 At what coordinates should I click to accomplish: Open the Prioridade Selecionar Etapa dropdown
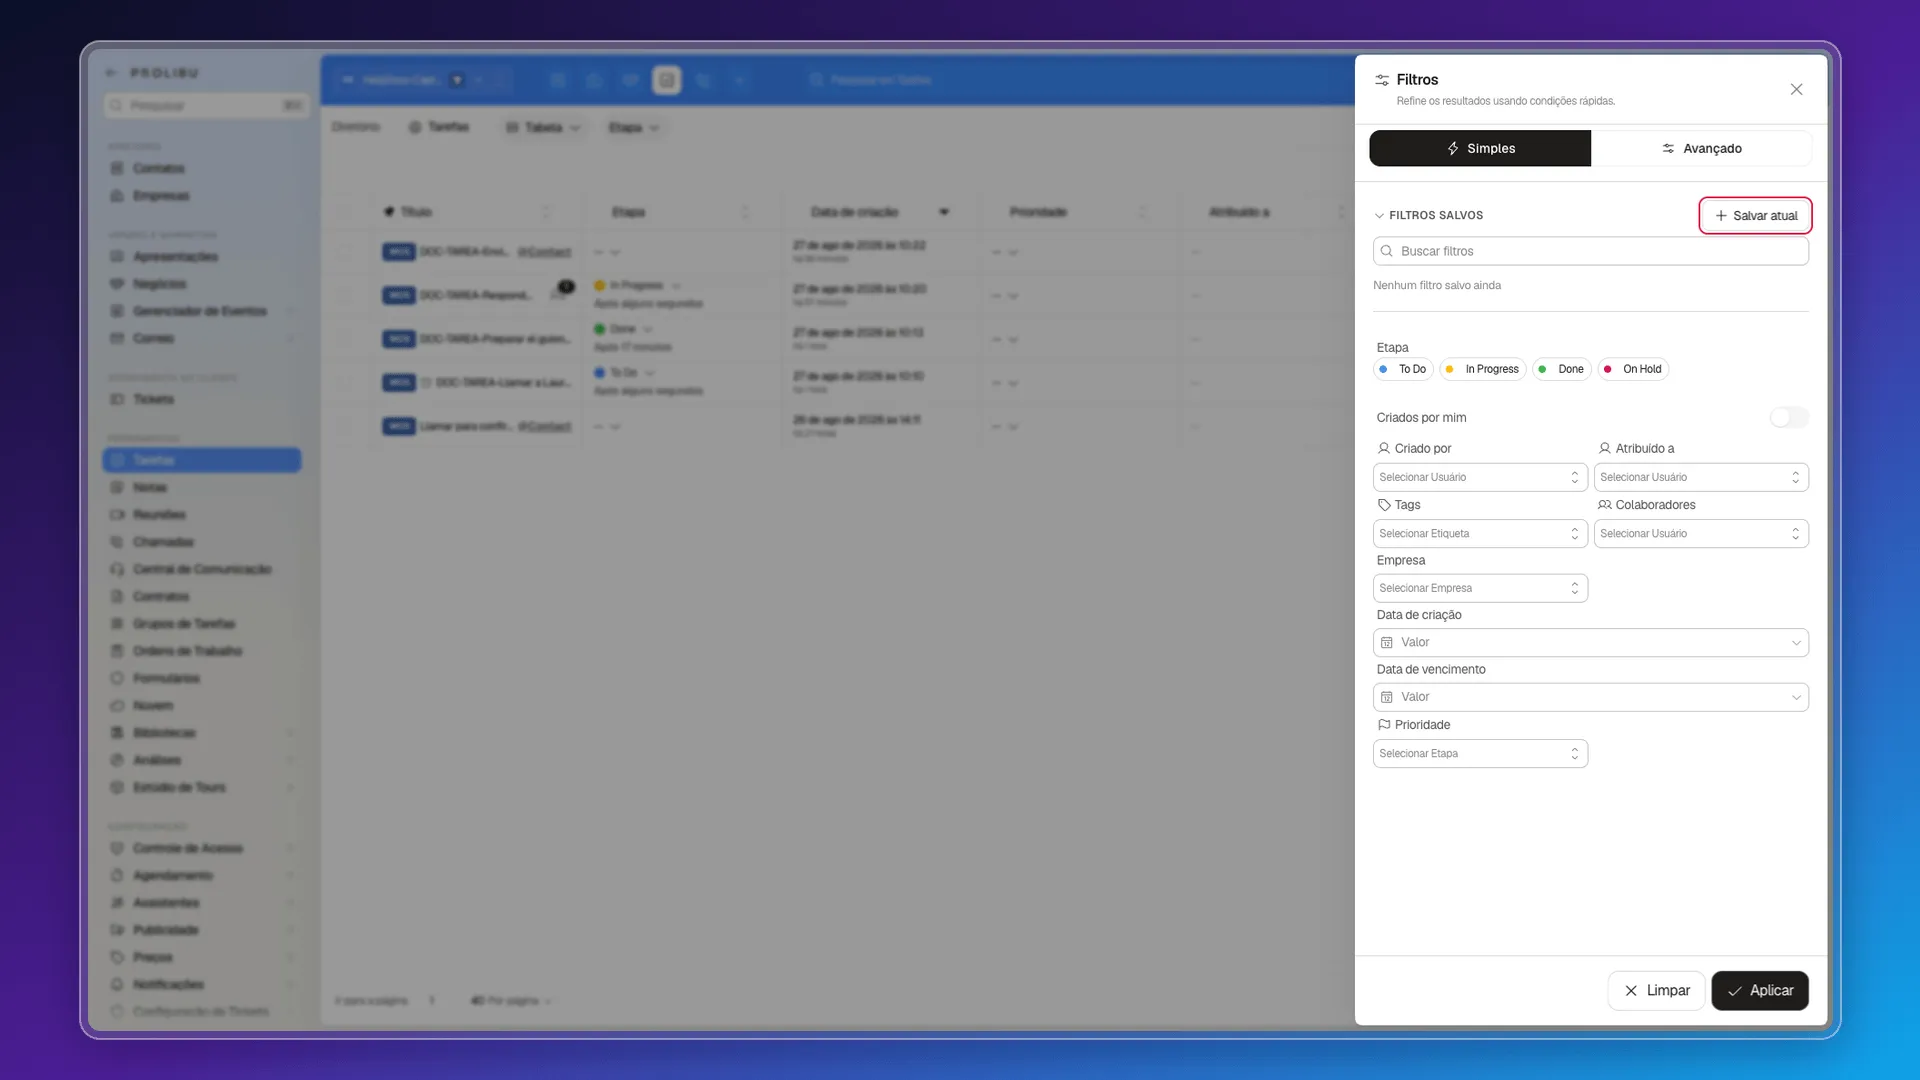(1480, 753)
